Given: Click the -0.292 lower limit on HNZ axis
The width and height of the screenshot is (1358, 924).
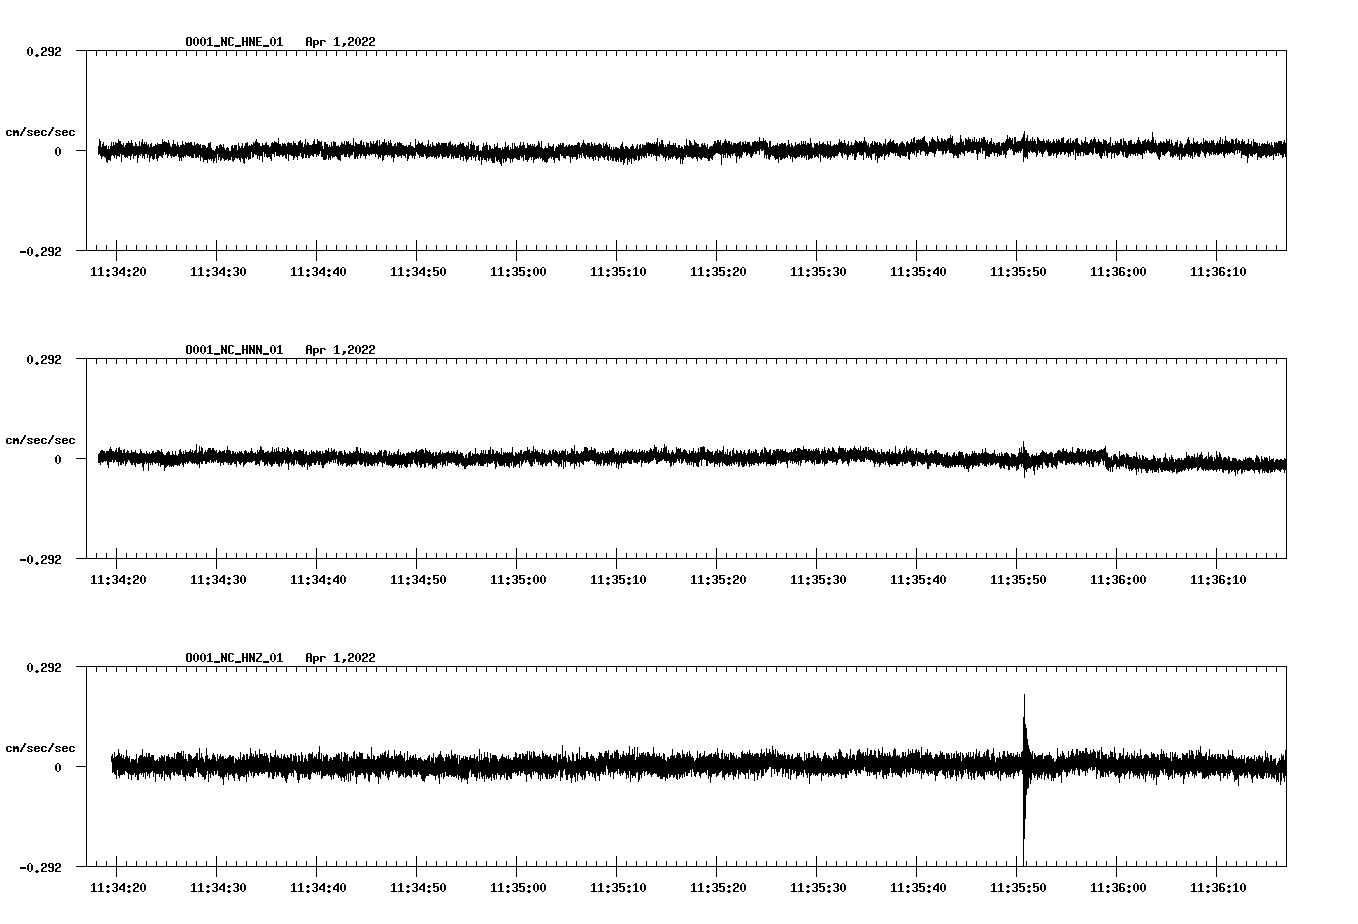Looking at the screenshot, I should pyautogui.click(x=40, y=867).
